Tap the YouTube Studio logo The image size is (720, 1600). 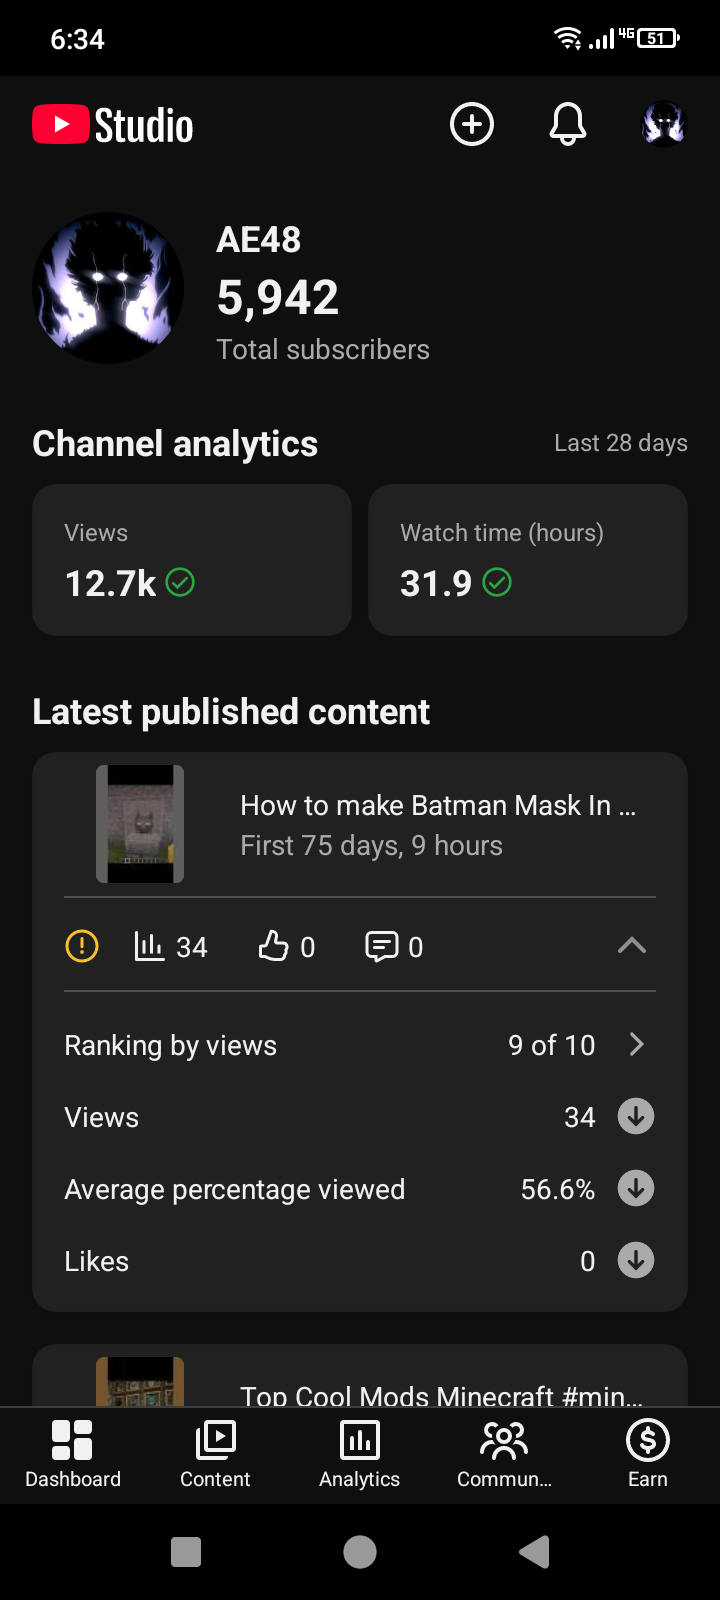tap(113, 125)
